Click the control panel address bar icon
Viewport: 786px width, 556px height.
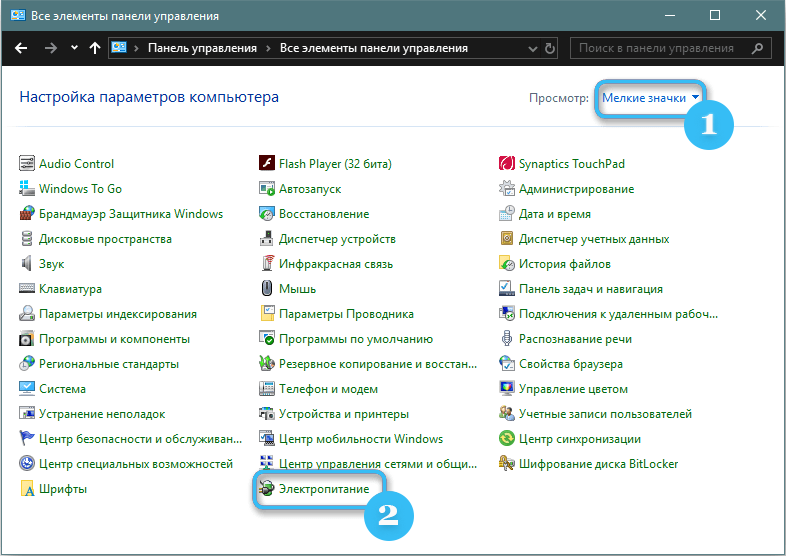[119, 48]
